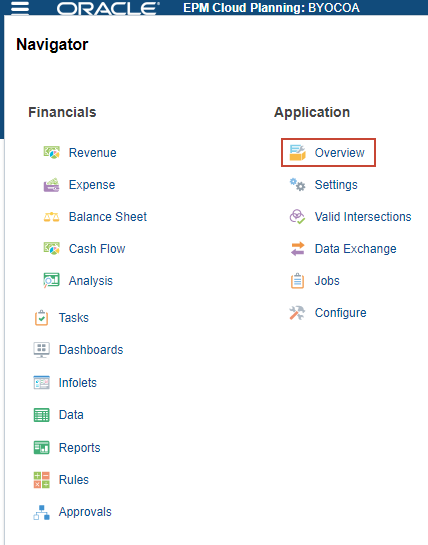Click the Configure hammer wrench icon
This screenshot has height=545, width=428.
point(297,313)
